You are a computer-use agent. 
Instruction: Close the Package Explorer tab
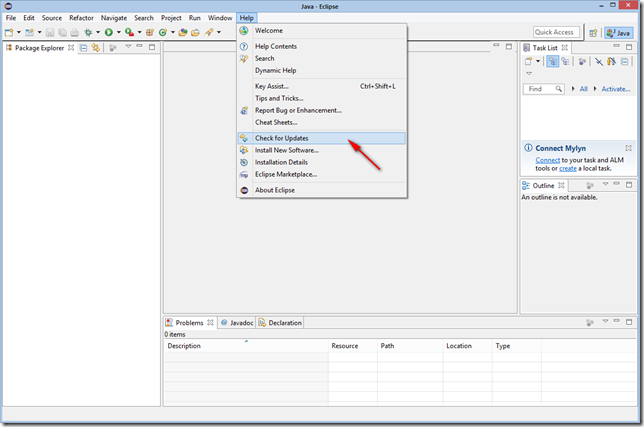coord(71,48)
